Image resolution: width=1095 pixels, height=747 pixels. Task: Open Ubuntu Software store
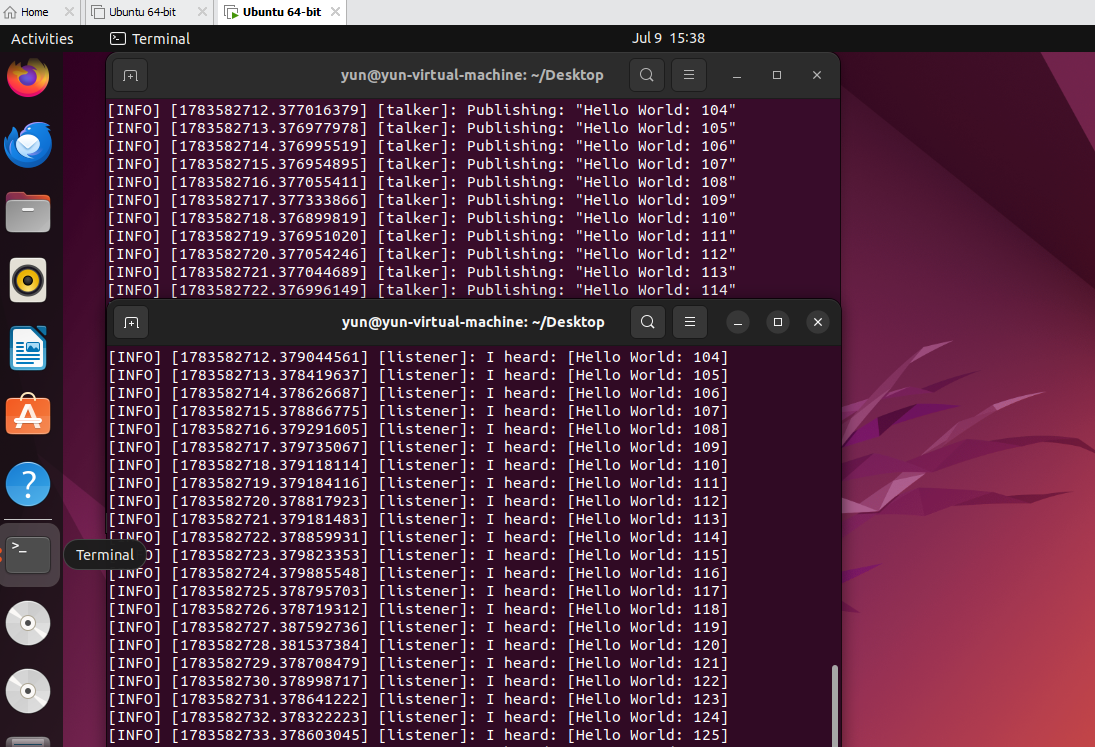28,415
